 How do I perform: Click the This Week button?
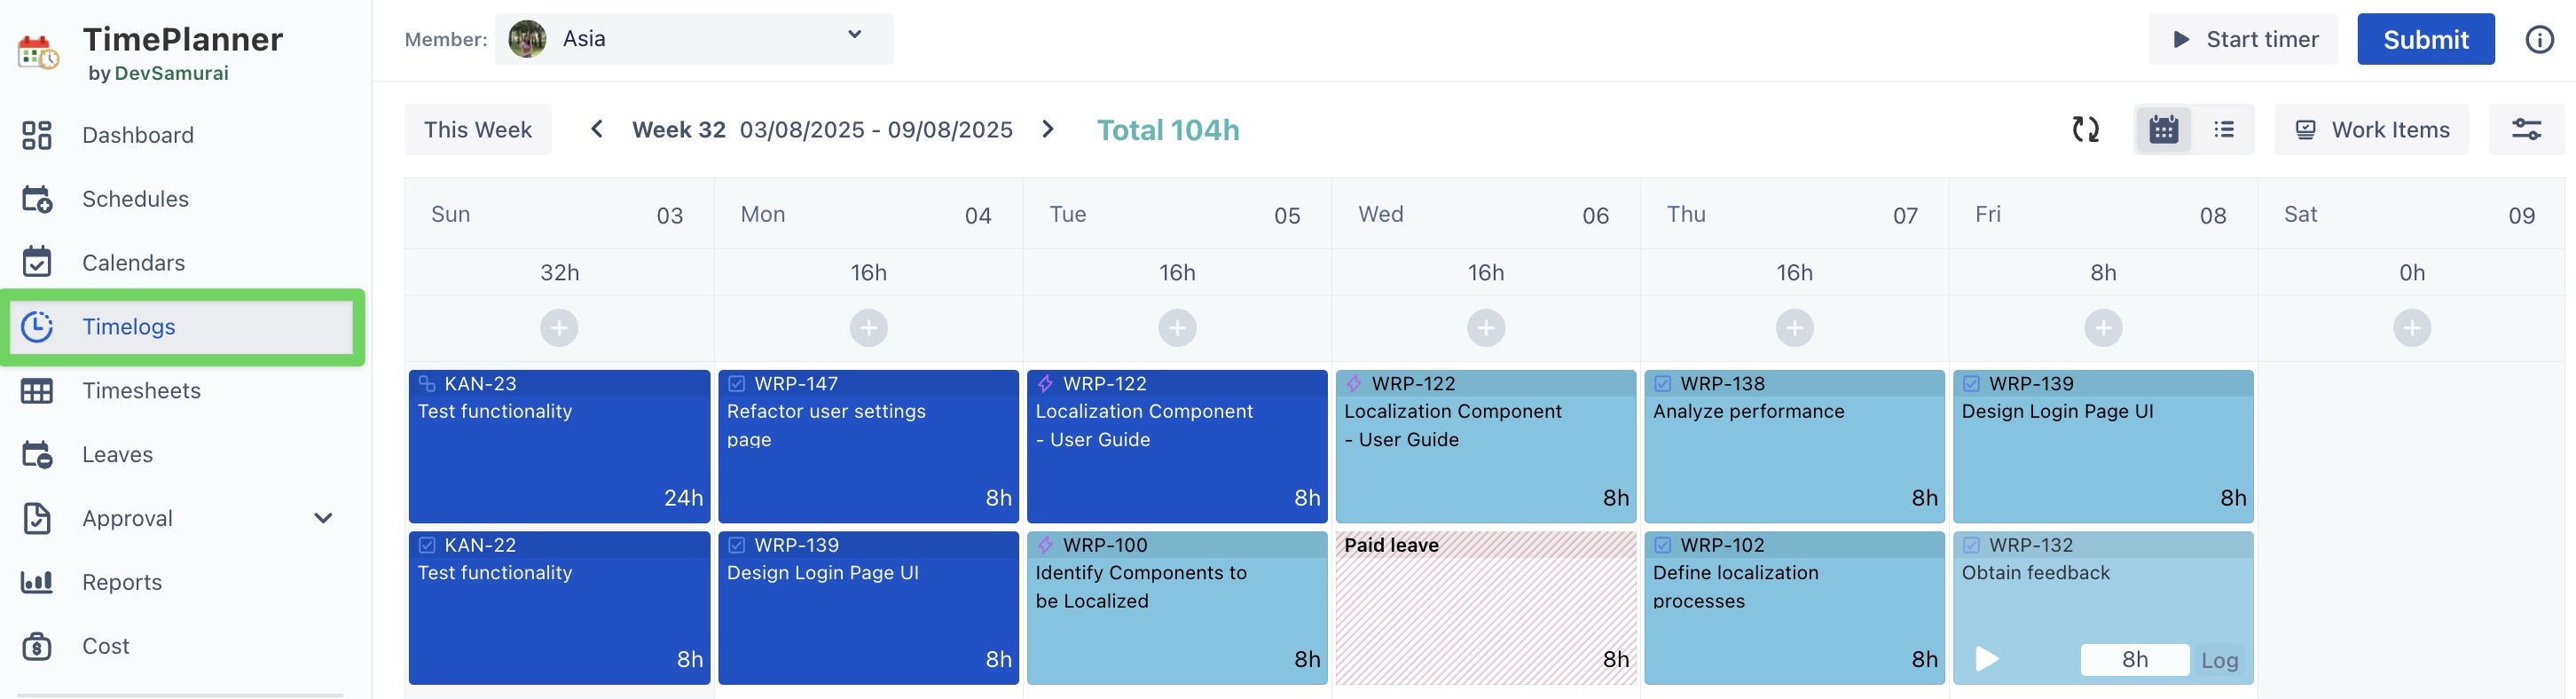[477, 130]
